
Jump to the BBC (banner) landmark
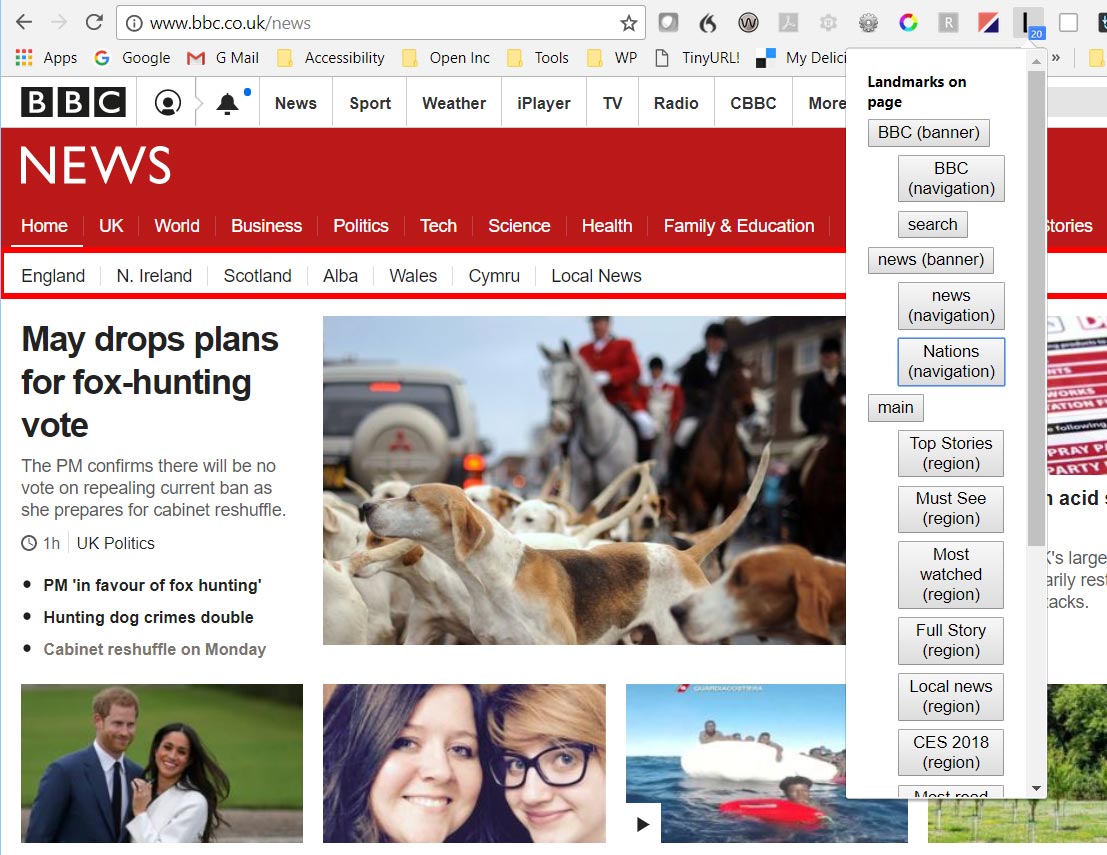coord(928,133)
